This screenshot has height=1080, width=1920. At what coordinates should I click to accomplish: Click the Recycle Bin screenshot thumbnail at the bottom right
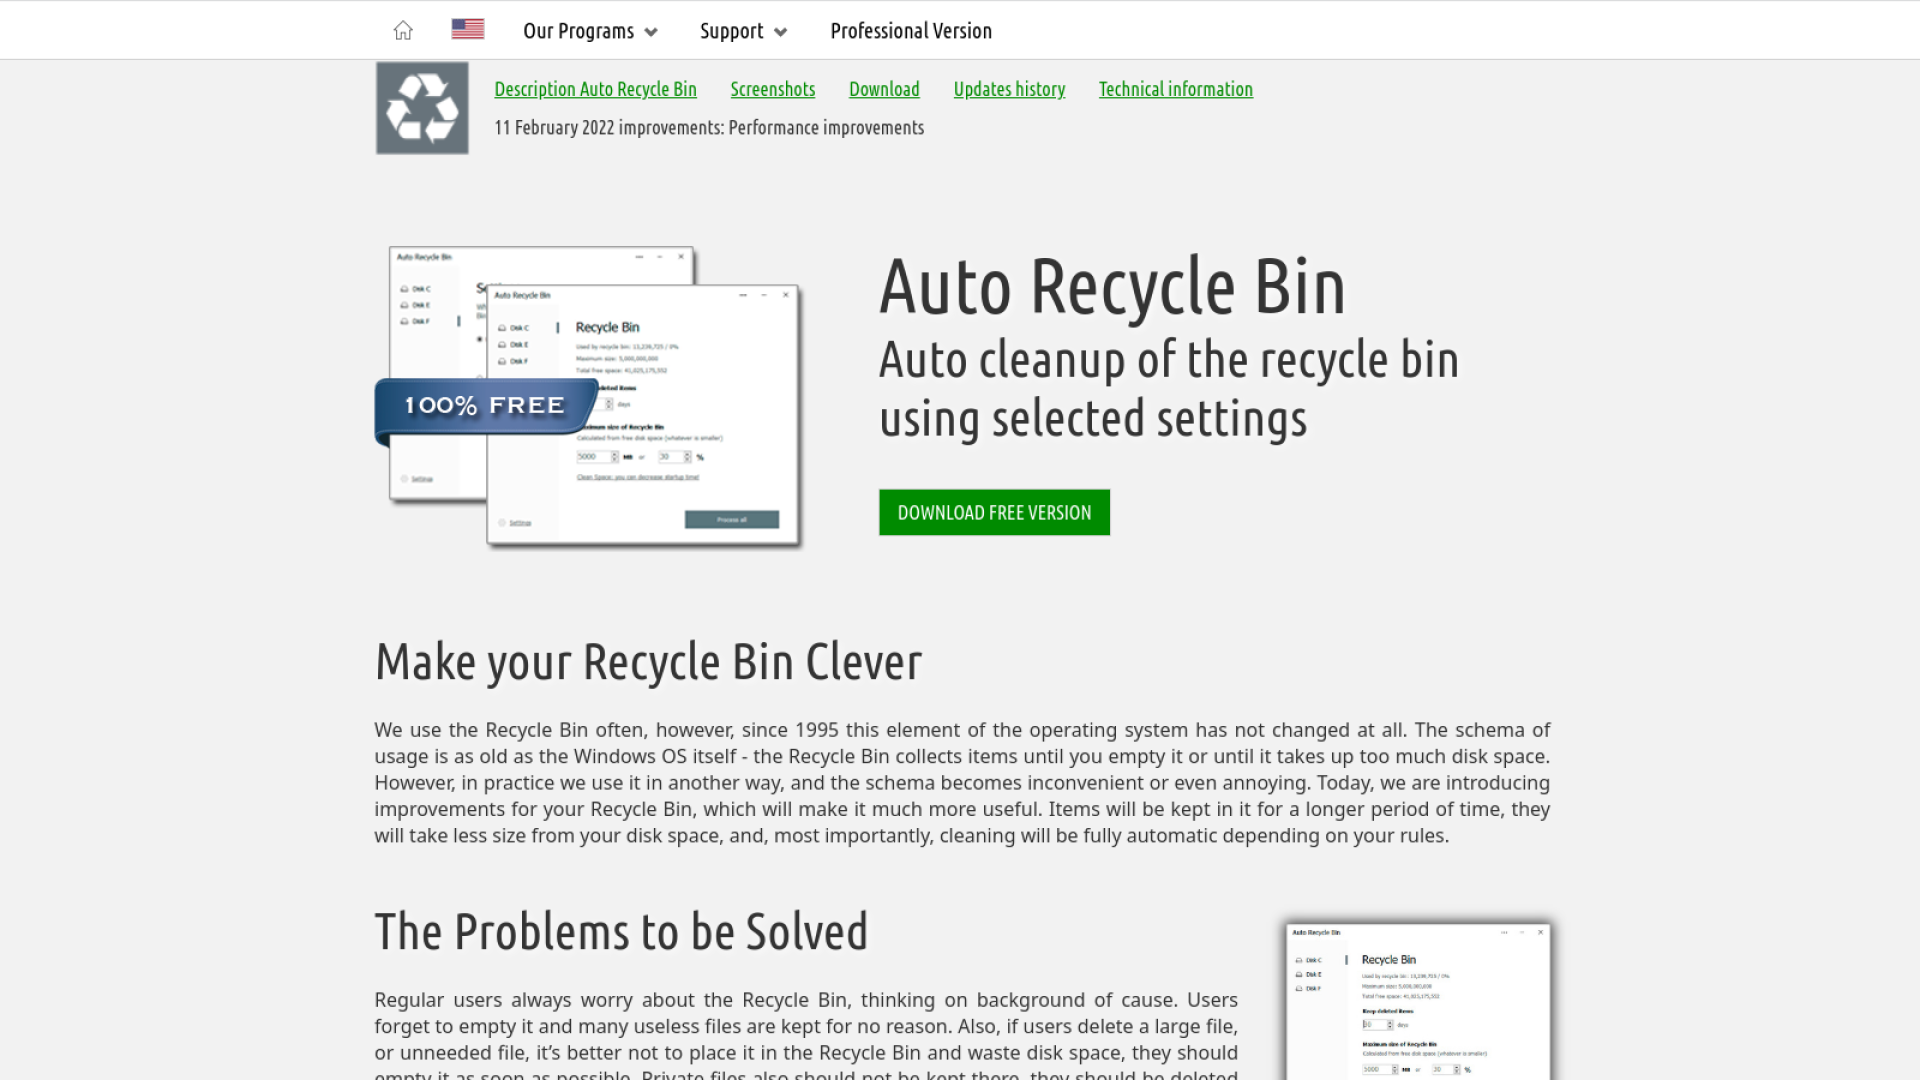click(1417, 1000)
